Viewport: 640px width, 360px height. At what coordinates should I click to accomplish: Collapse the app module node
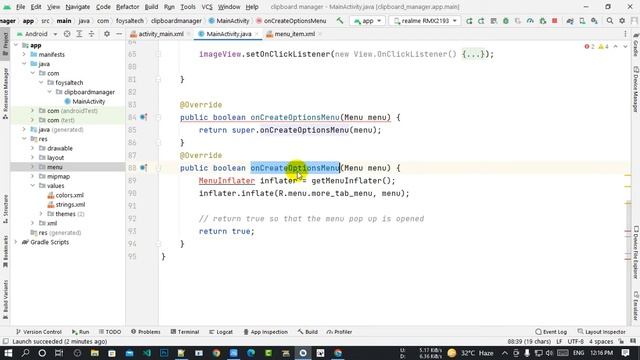pos(16,45)
